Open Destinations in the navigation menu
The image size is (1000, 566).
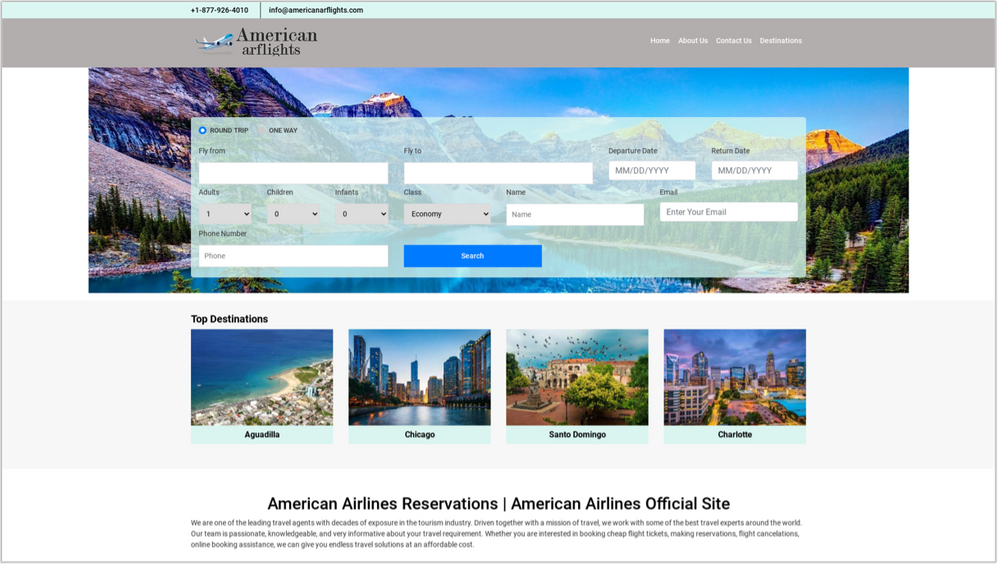pyautogui.click(x=782, y=41)
